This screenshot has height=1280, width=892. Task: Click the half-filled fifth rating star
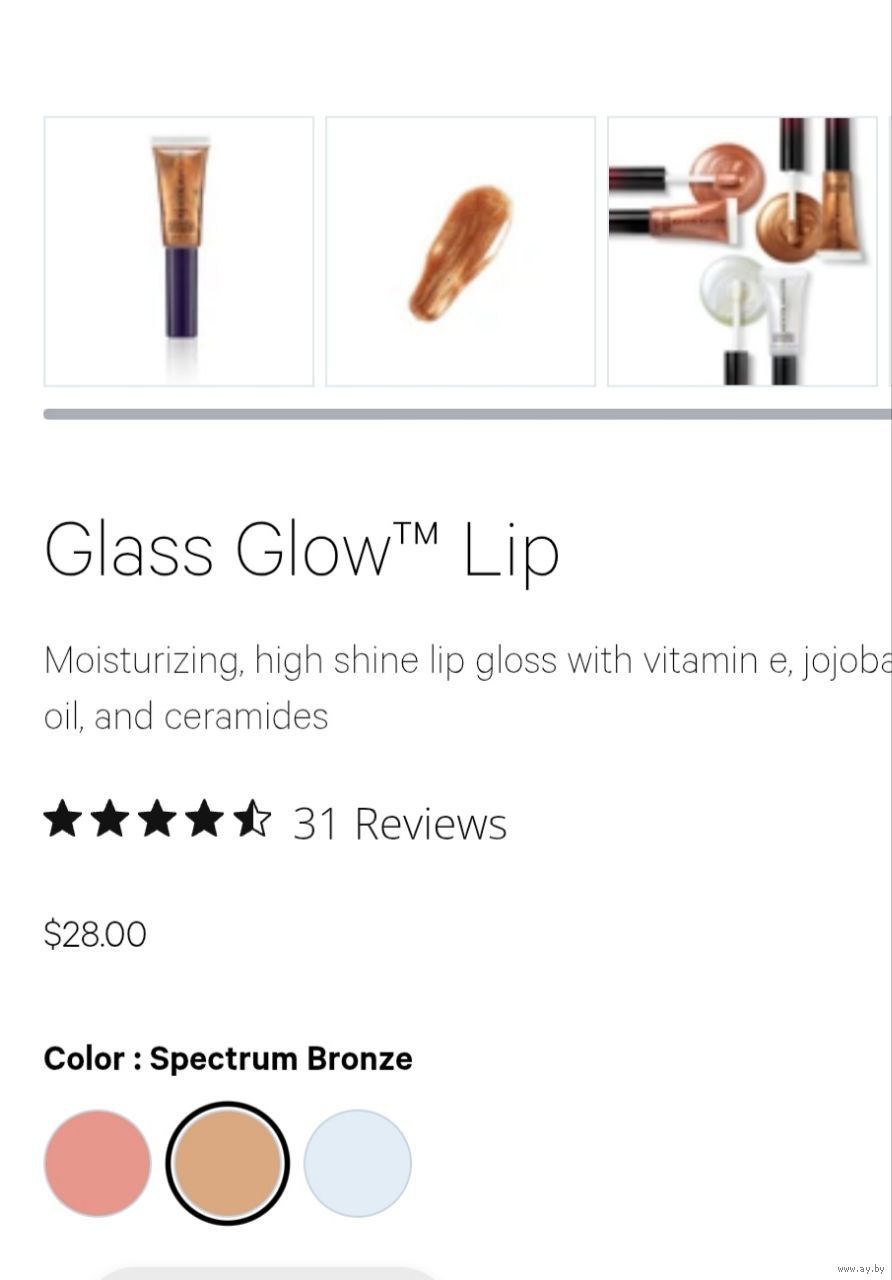[x=252, y=819]
